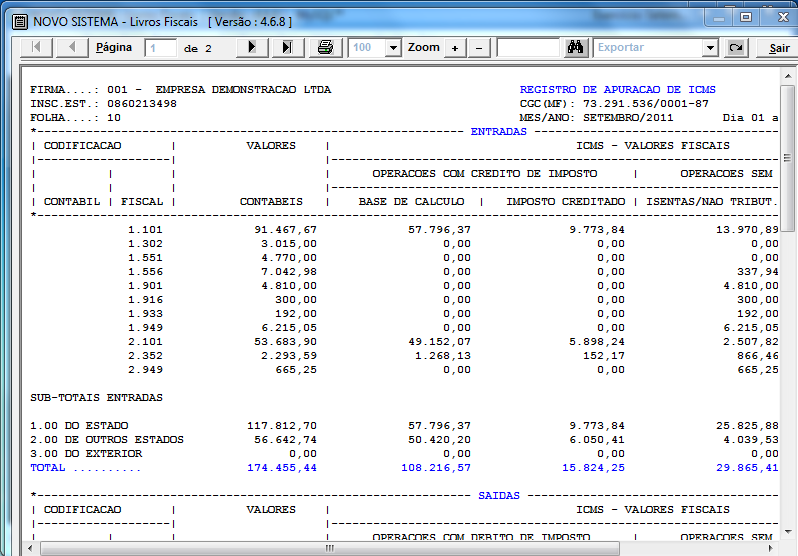Viewport: 798px width, 556px height.
Task: Focus the search text field
Action: click(528, 48)
